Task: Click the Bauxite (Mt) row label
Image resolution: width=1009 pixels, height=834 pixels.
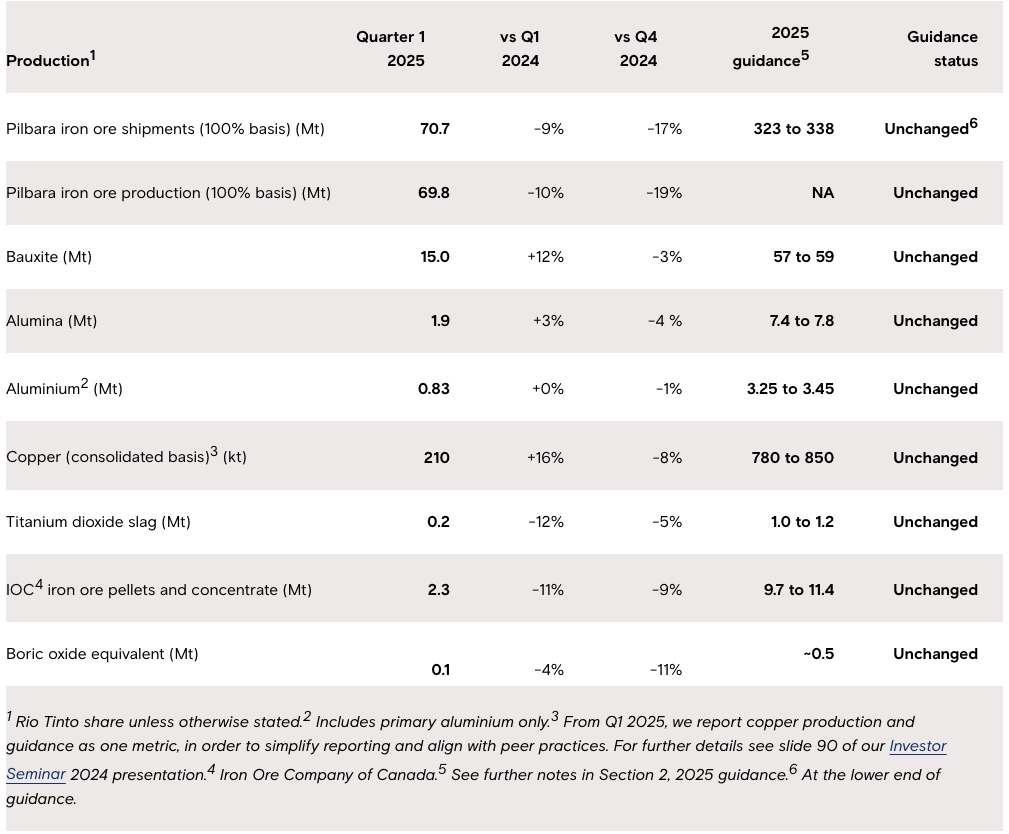Action: [x=49, y=257]
